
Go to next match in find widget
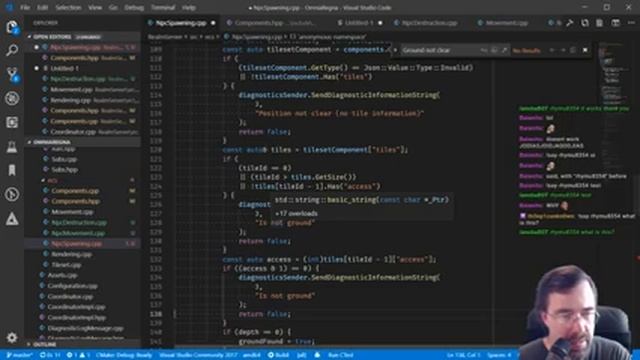click(563, 50)
